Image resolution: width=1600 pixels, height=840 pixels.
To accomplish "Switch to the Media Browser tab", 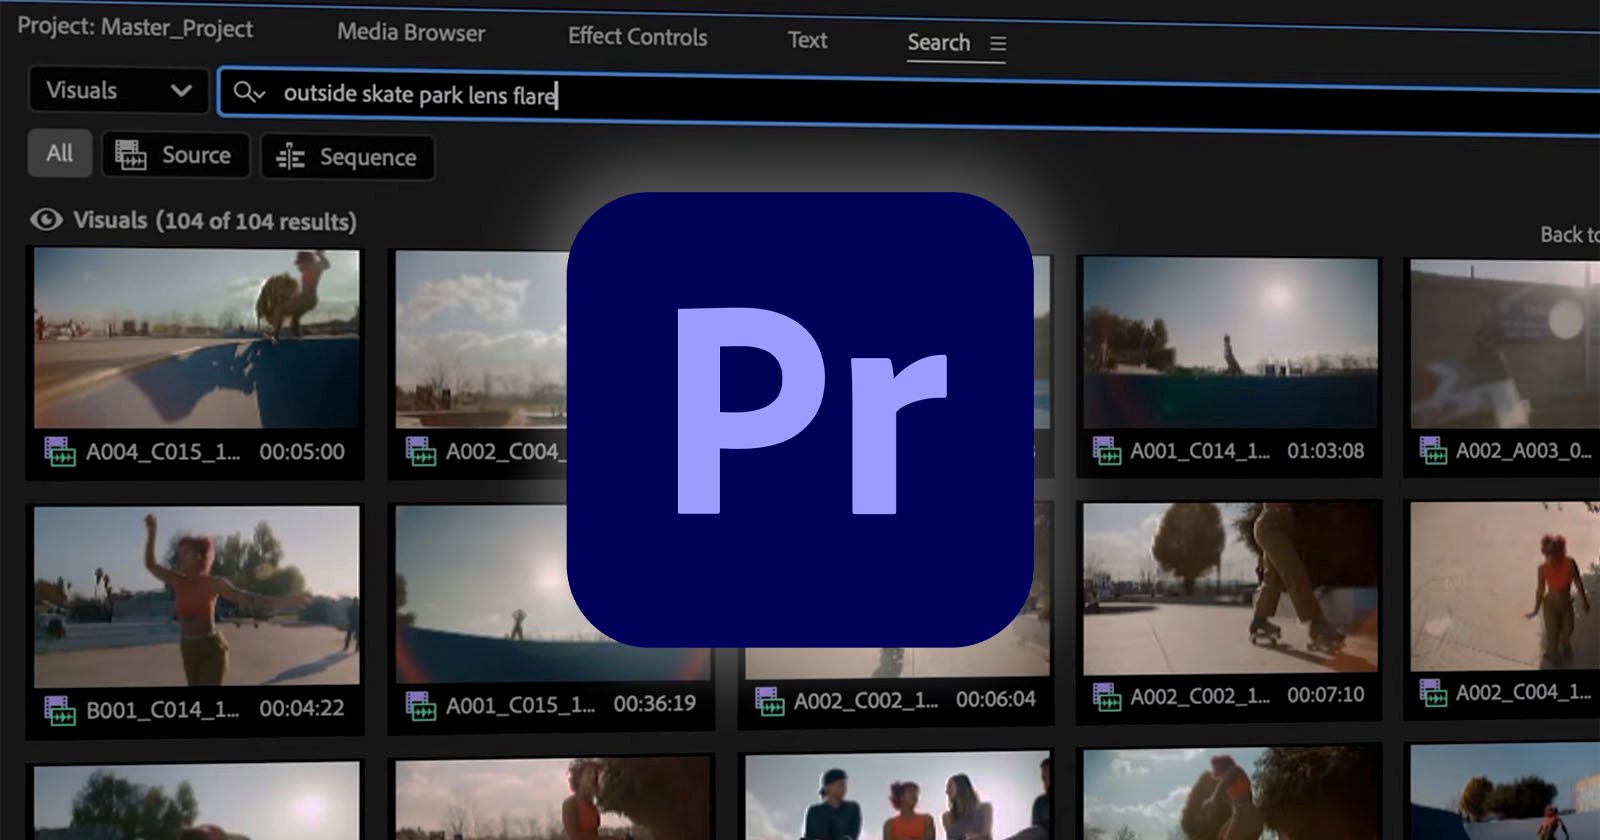I will (x=411, y=33).
